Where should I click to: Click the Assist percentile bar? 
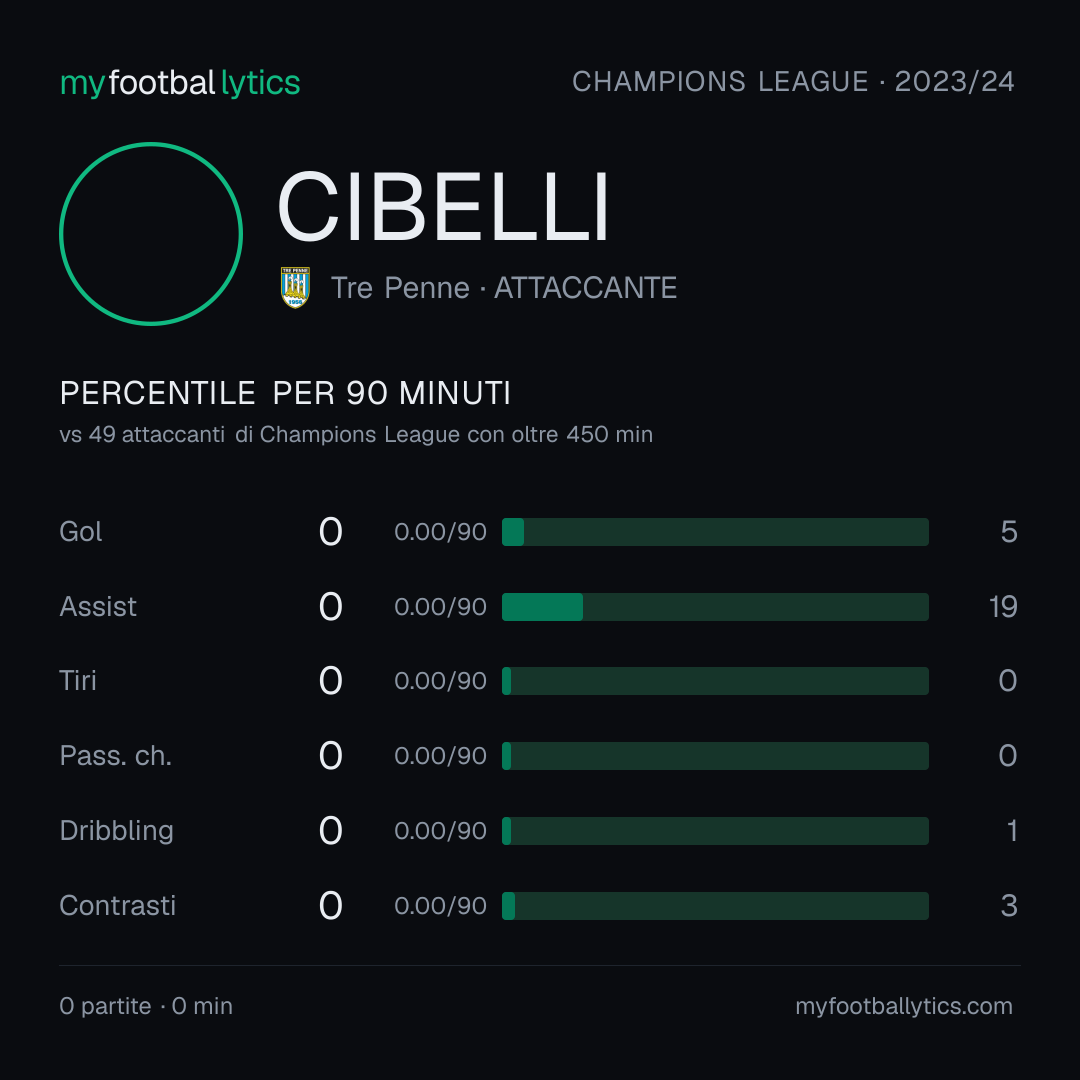click(715, 607)
